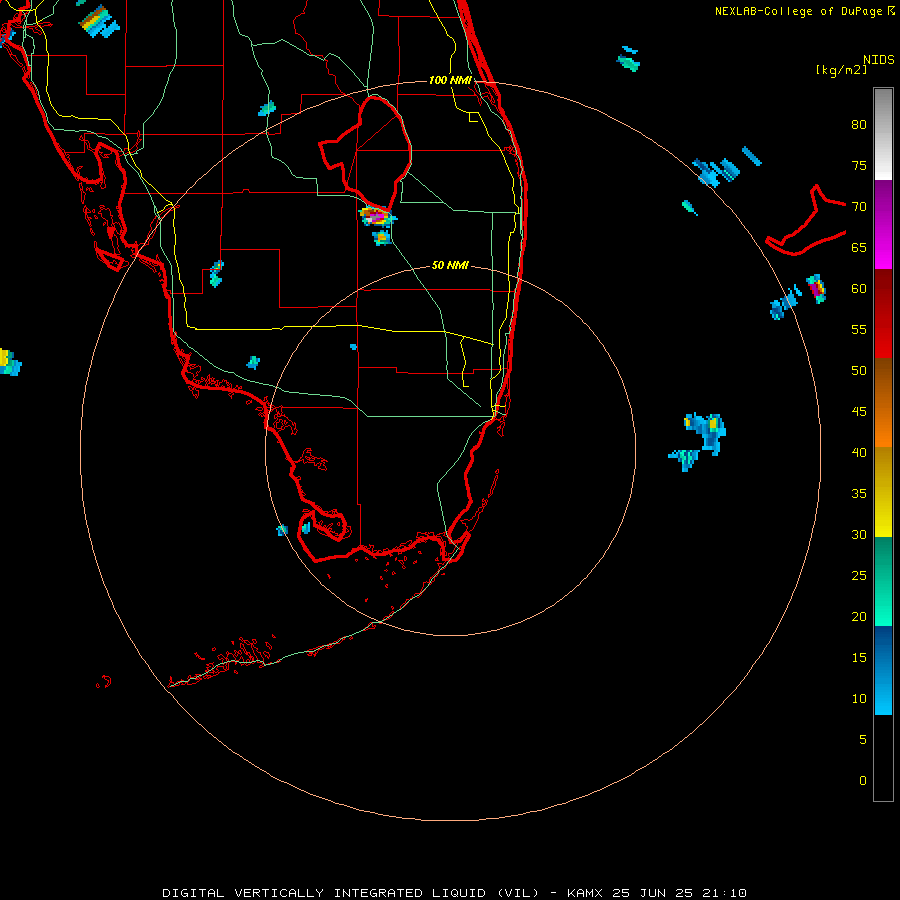Image resolution: width=900 pixels, height=900 pixels.
Task: Click the 35 value on the color scale
Action: point(859,494)
